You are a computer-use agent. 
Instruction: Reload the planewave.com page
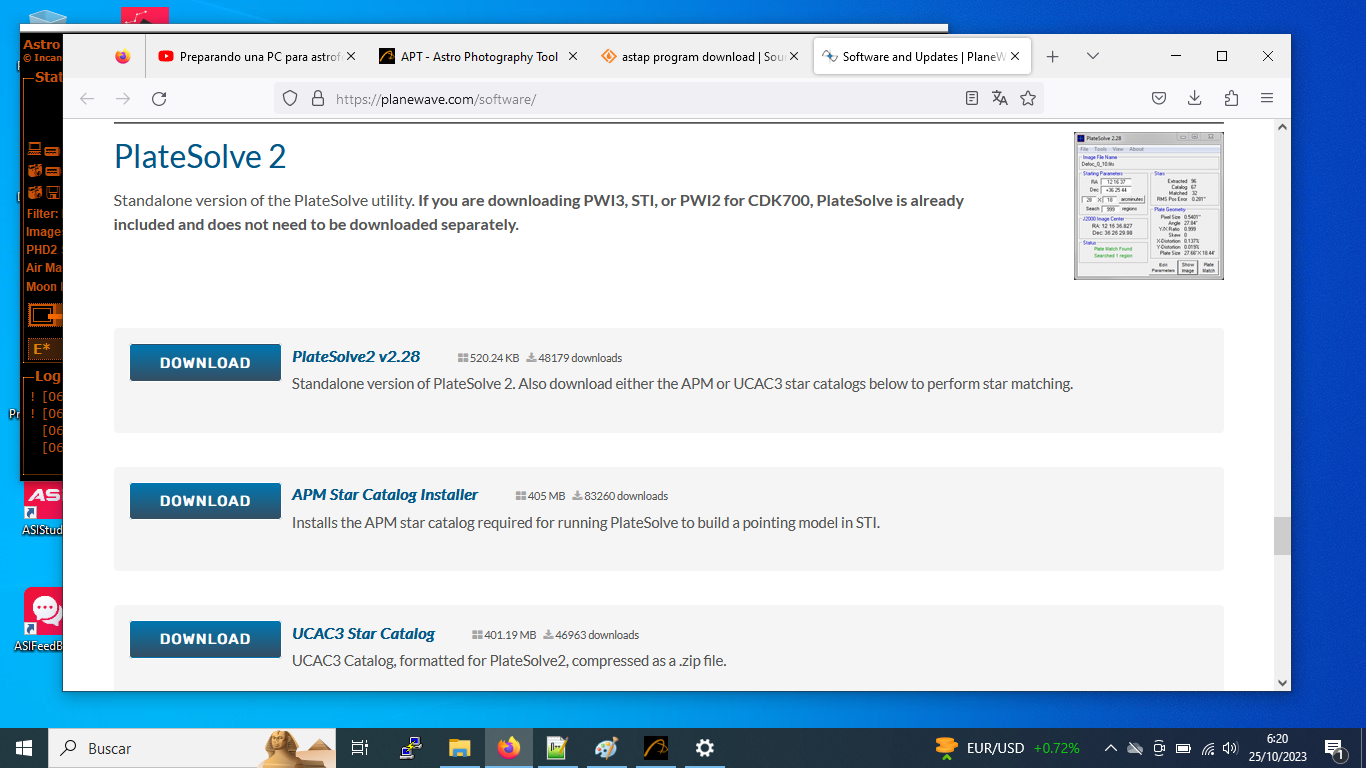[159, 98]
